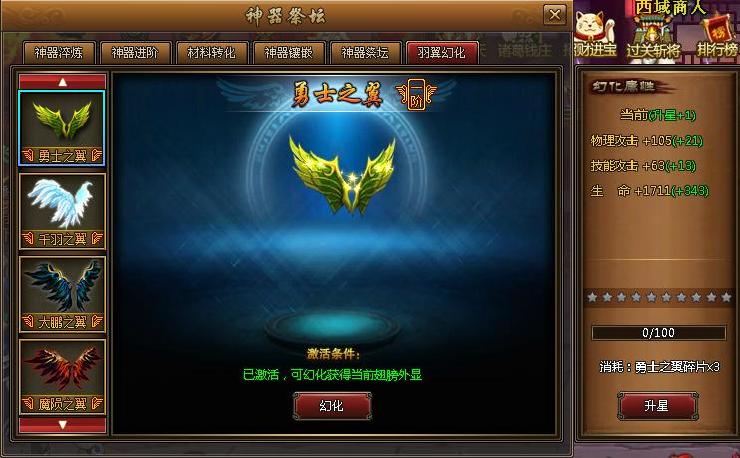Screen dimensions: 740x458
Task: Click the row of ten stars
Action: tap(659, 297)
